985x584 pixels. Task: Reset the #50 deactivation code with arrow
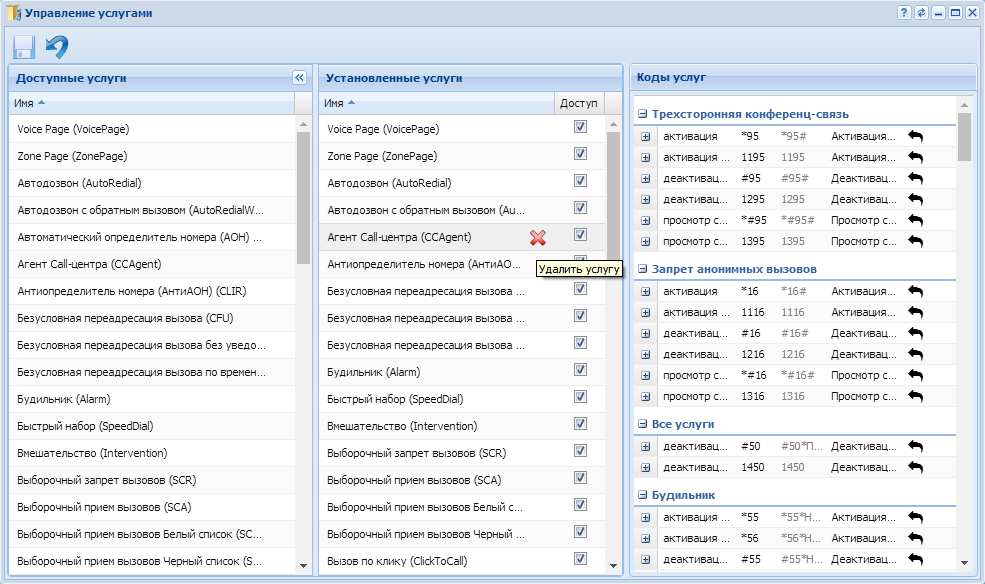coord(915,446)
